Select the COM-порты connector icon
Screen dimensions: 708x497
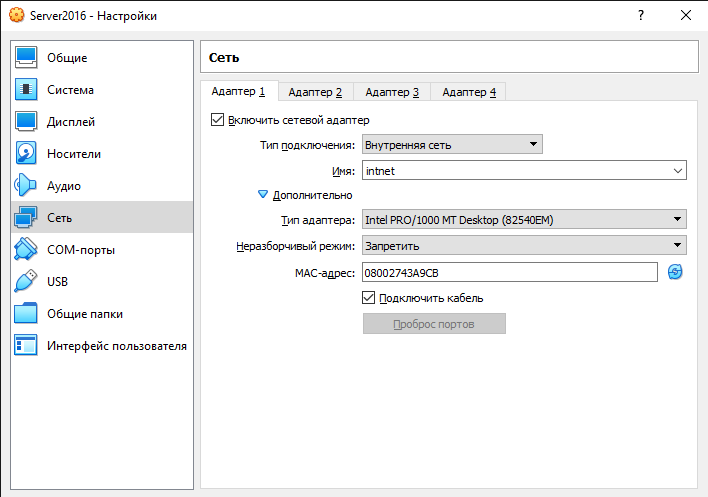tap(26, 250)
